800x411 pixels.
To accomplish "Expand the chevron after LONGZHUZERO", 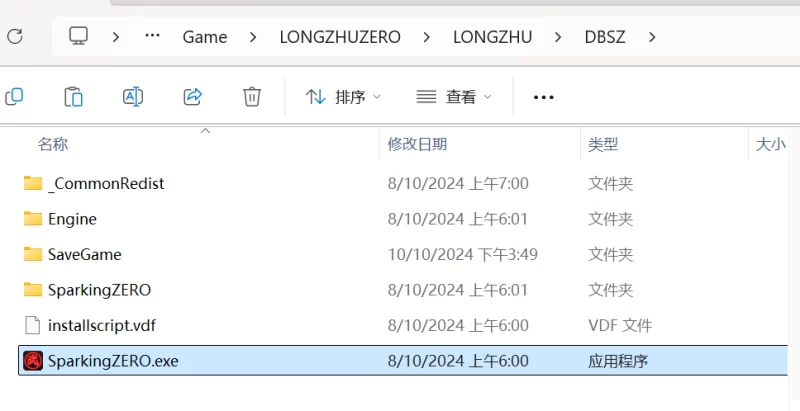I will tap(427, 37).
